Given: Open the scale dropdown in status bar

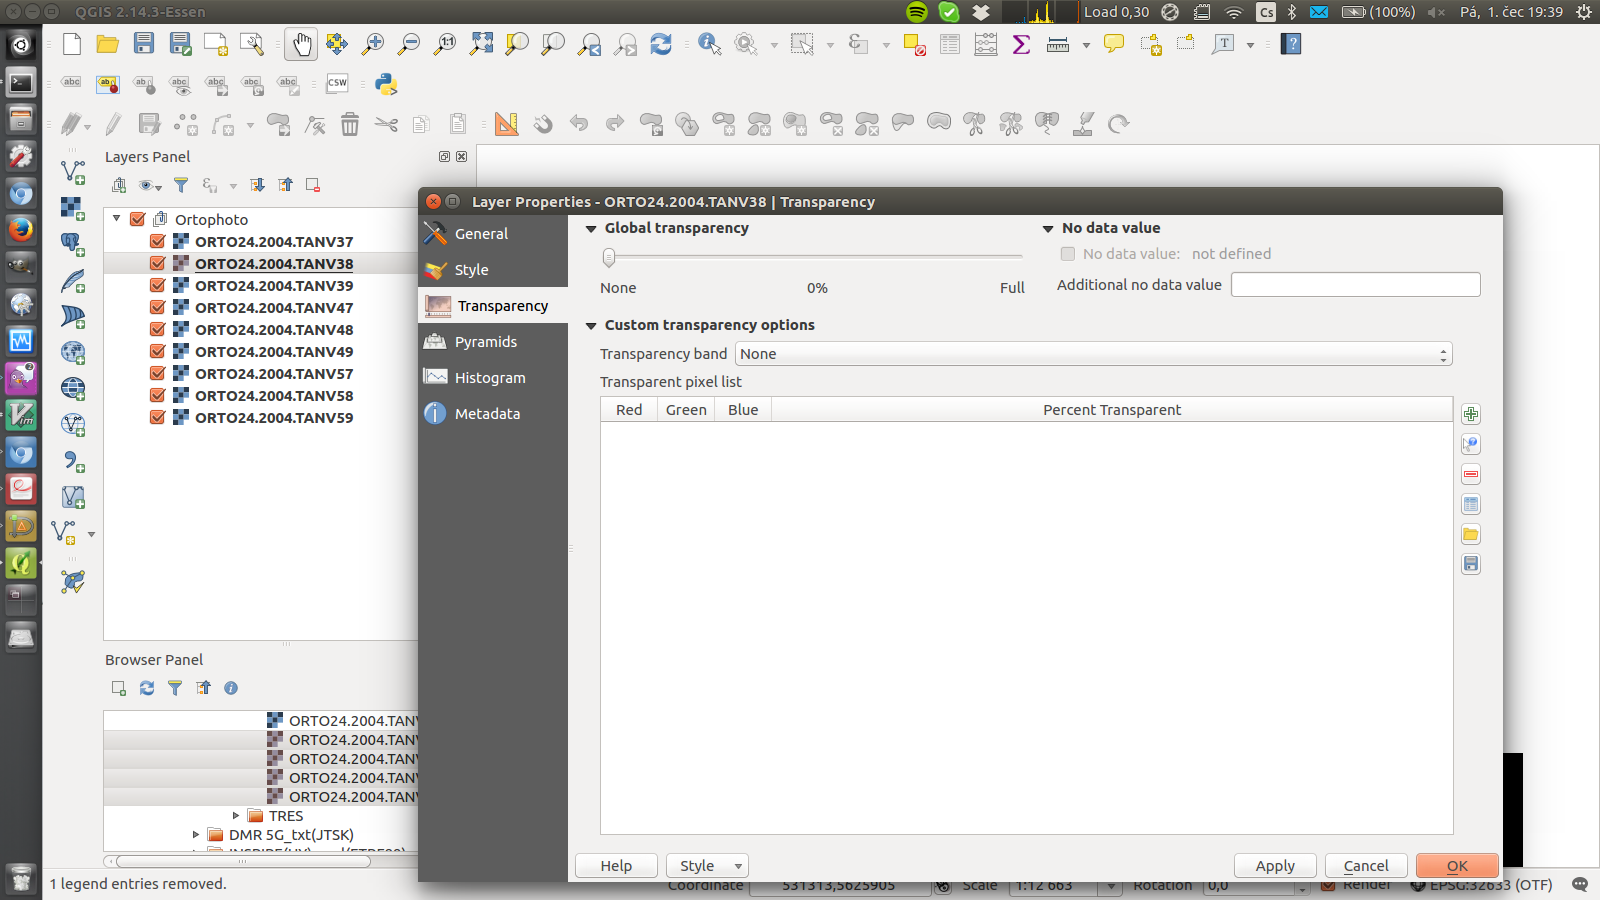Looking at the screenshot, I should 1110,886.
